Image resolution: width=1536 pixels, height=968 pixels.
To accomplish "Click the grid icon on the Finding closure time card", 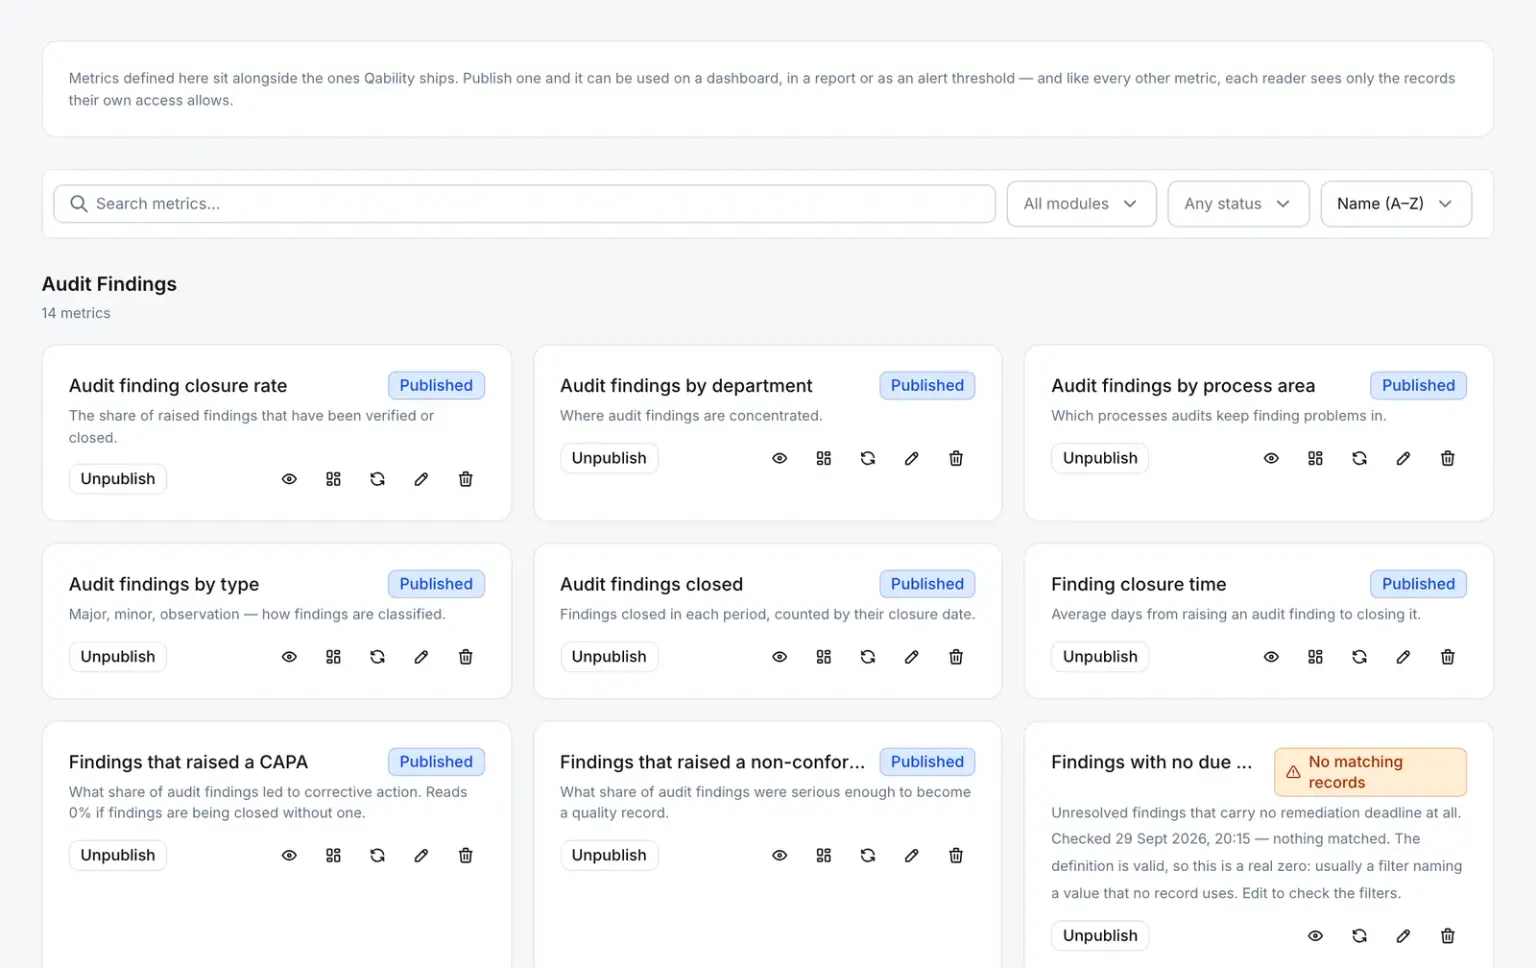I will 1315,657.
